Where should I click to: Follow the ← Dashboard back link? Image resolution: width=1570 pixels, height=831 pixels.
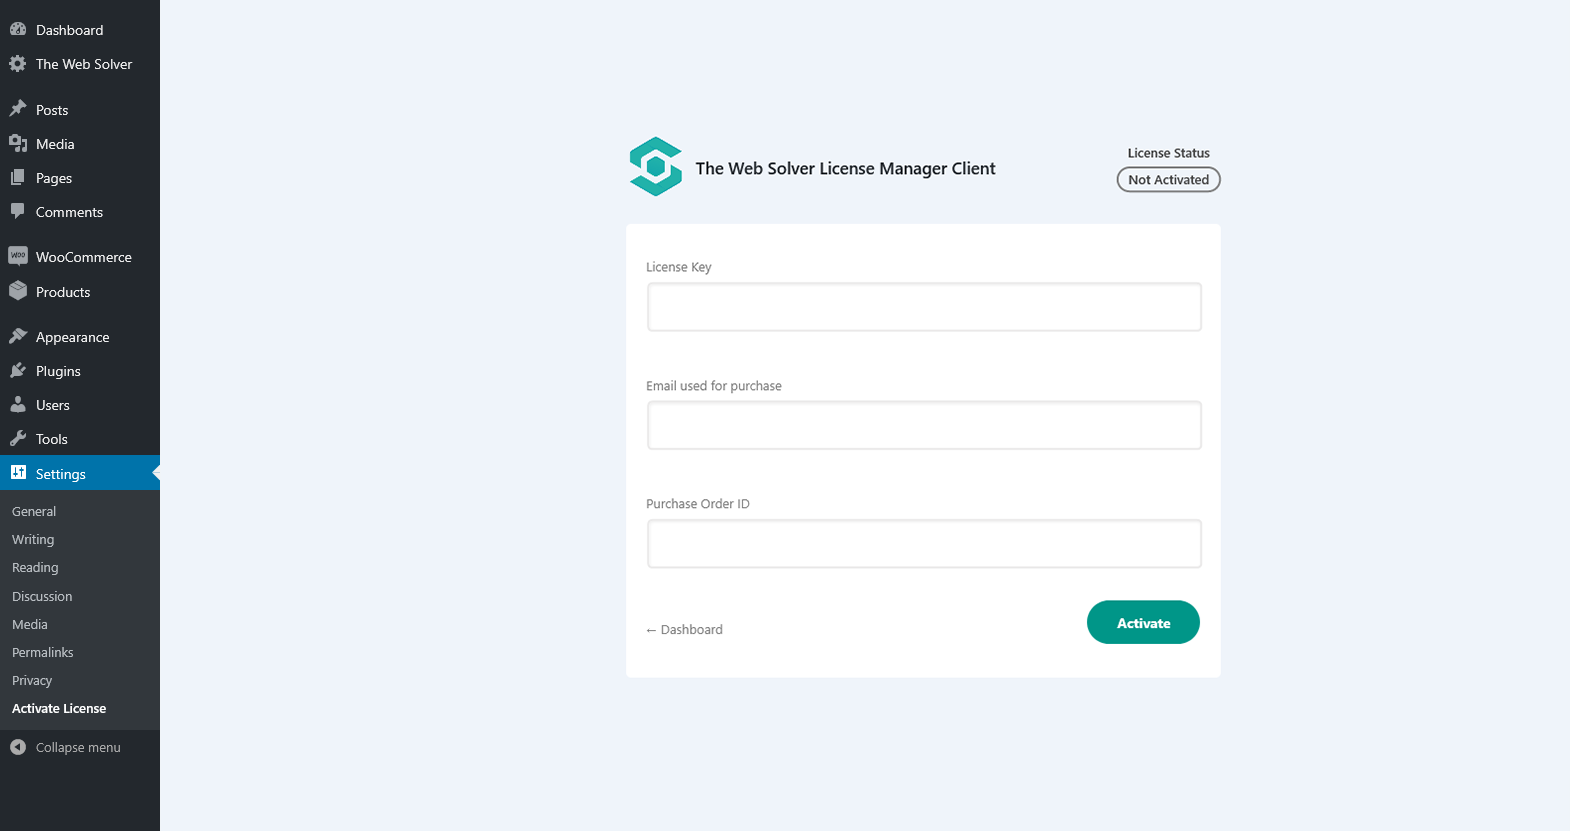(684, 629)
